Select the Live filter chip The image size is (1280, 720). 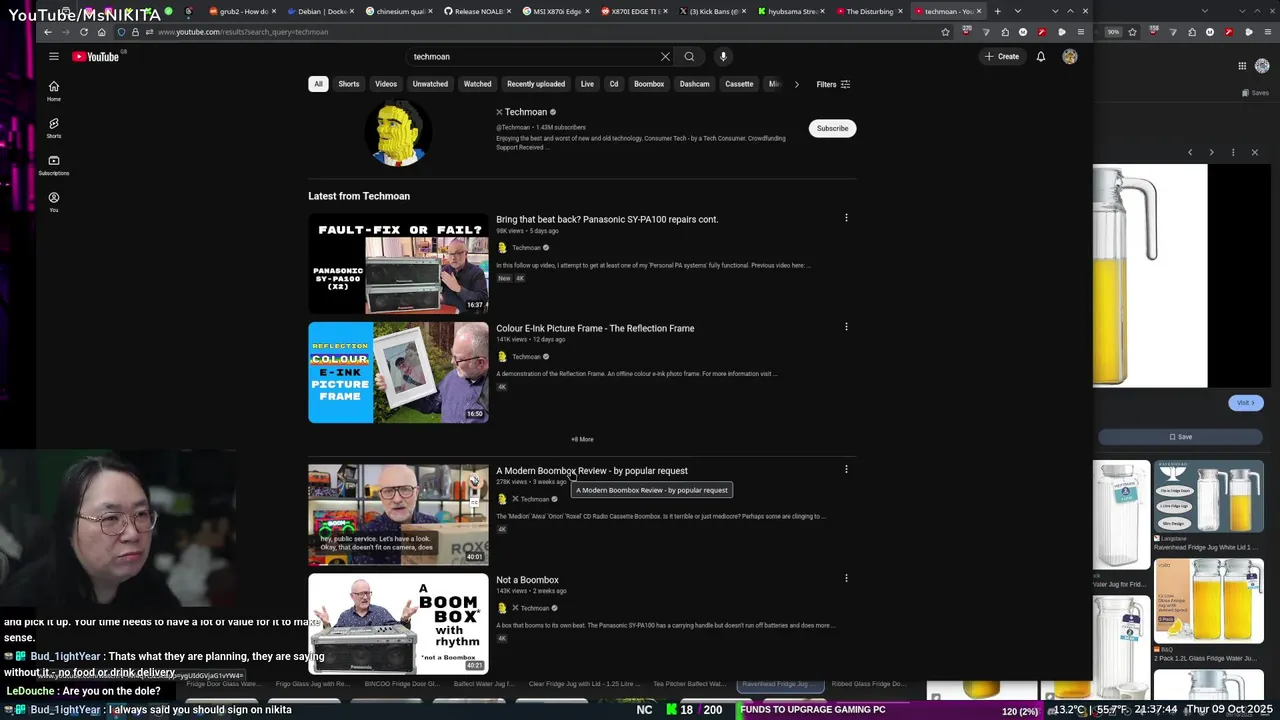coord(587,84)
